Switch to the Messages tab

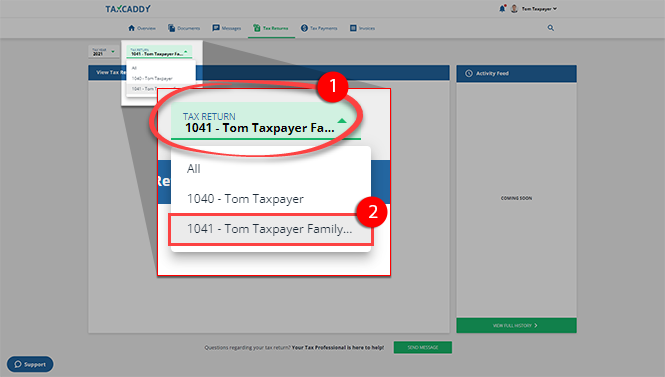(226, 28)
